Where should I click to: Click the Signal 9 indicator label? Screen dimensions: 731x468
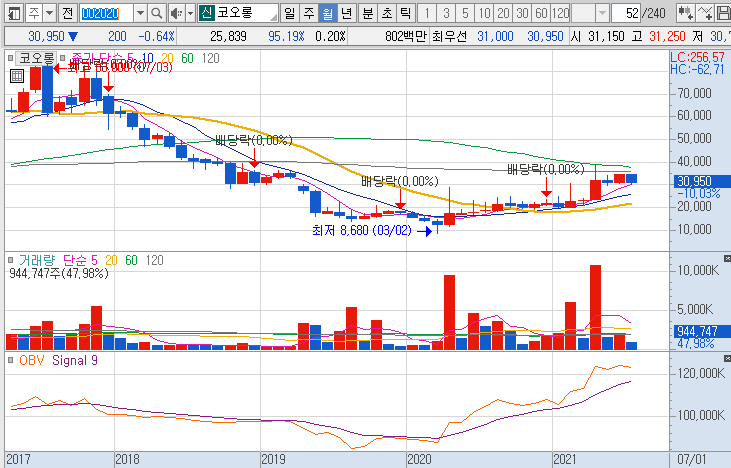tap(75, 360)
